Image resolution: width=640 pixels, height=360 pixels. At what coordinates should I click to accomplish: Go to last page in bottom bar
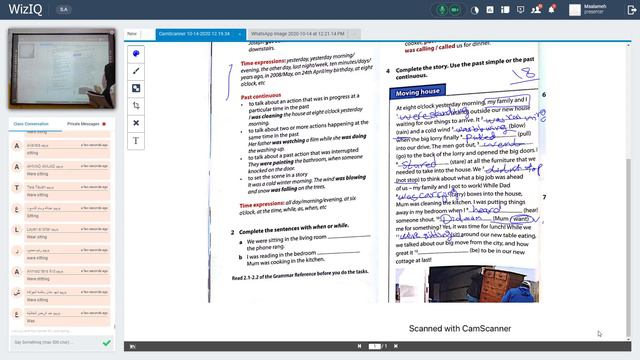pyautogui.click(x=396, y=346)
